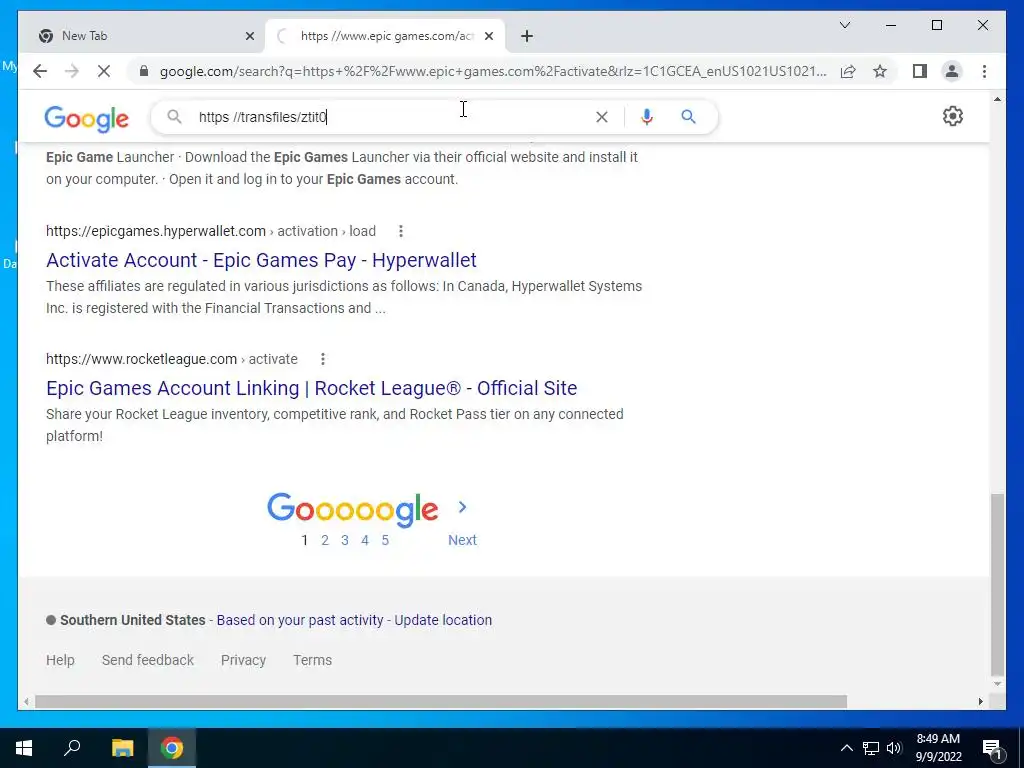1024x768 pixels.
Task: Show hidden system tray icons
Action: 846,748
